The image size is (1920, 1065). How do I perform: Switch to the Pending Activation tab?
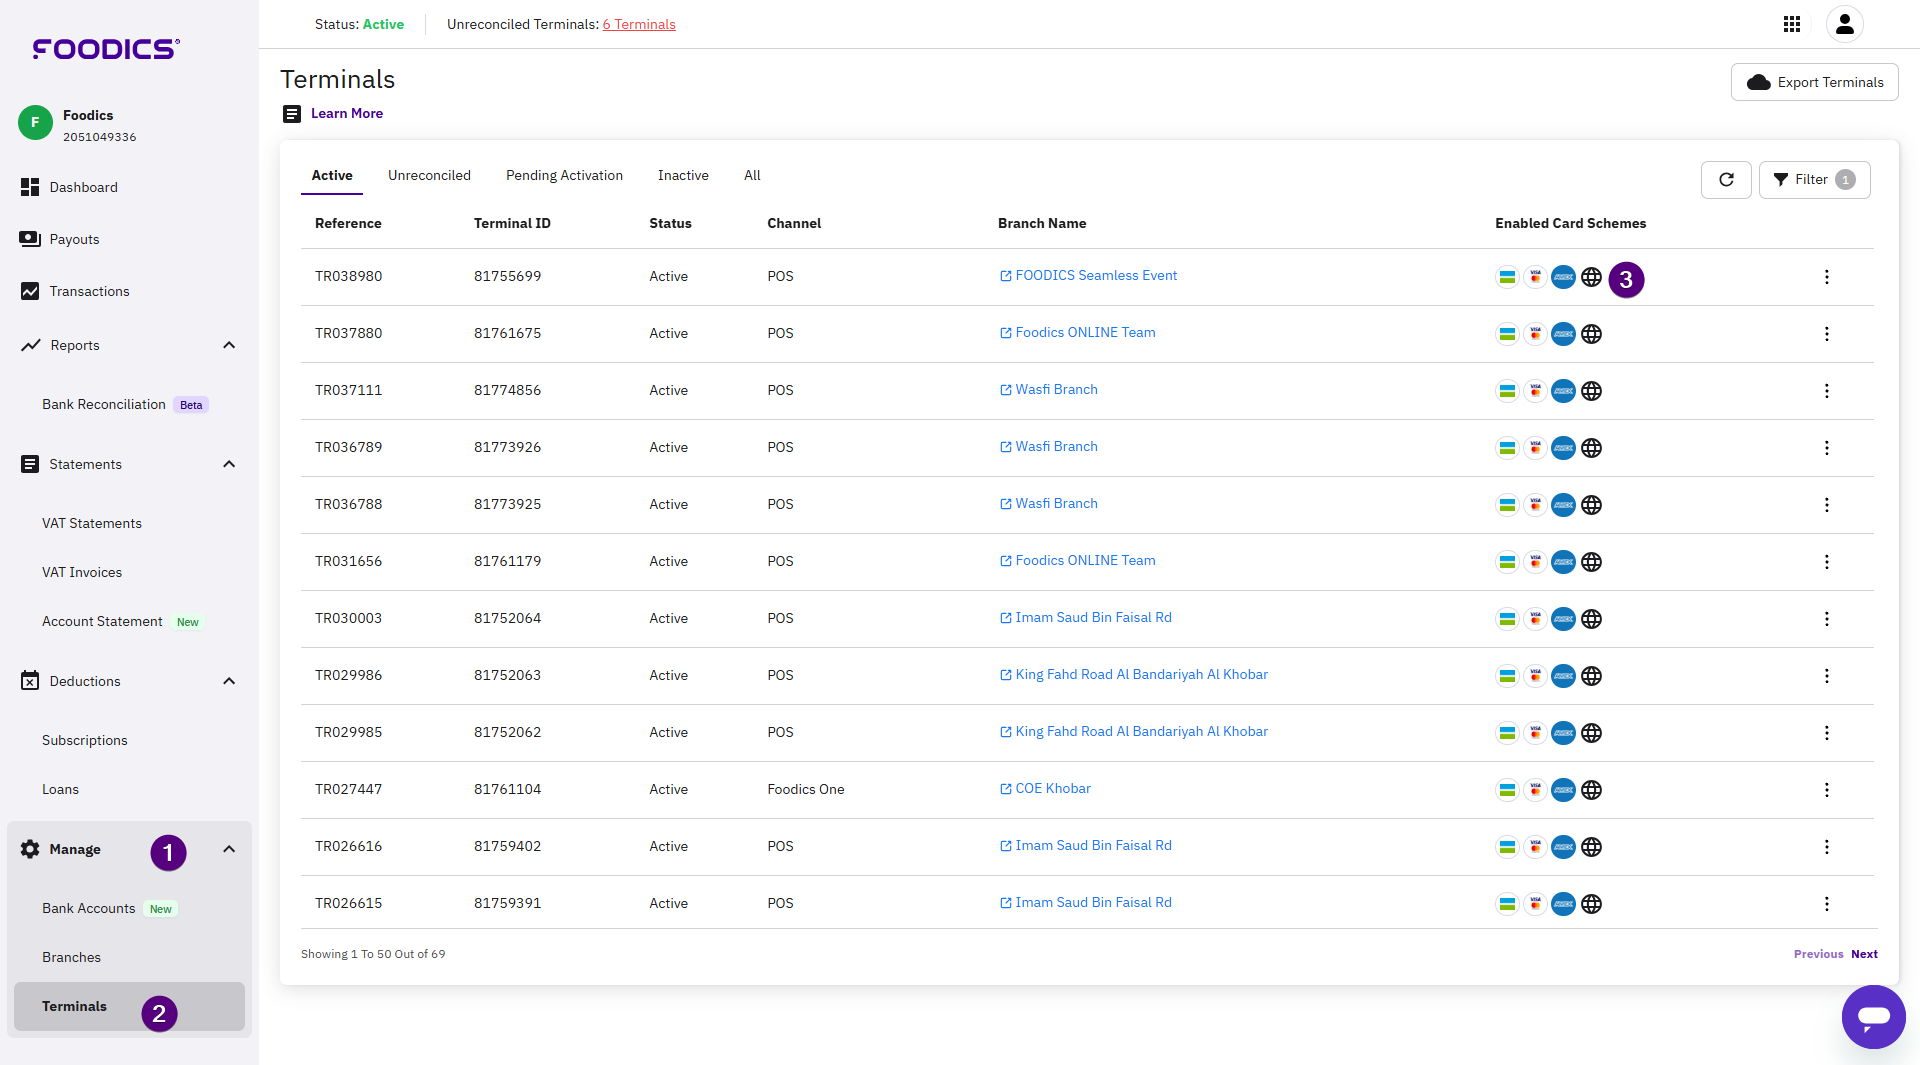[x=564, y=176]
